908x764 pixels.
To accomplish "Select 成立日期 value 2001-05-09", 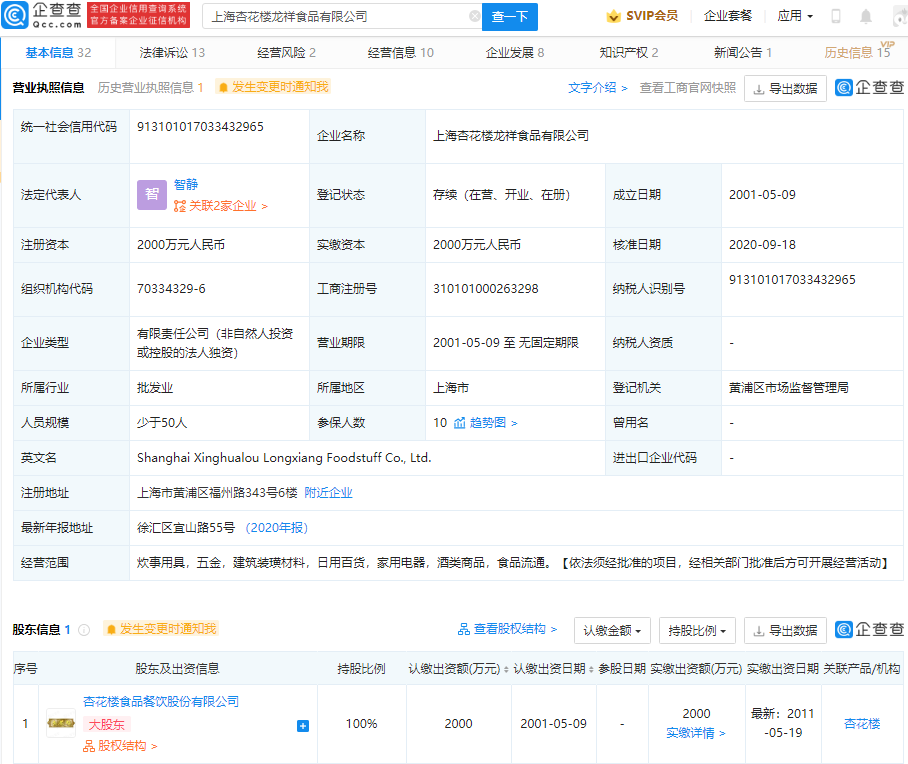I will (x=763, y=195).
